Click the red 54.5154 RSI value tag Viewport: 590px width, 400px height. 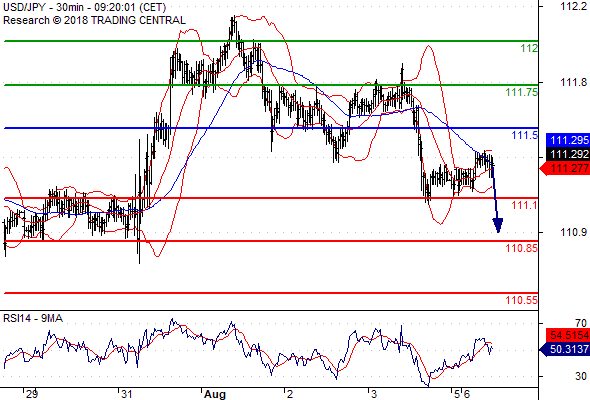click(x=568, y=335)
